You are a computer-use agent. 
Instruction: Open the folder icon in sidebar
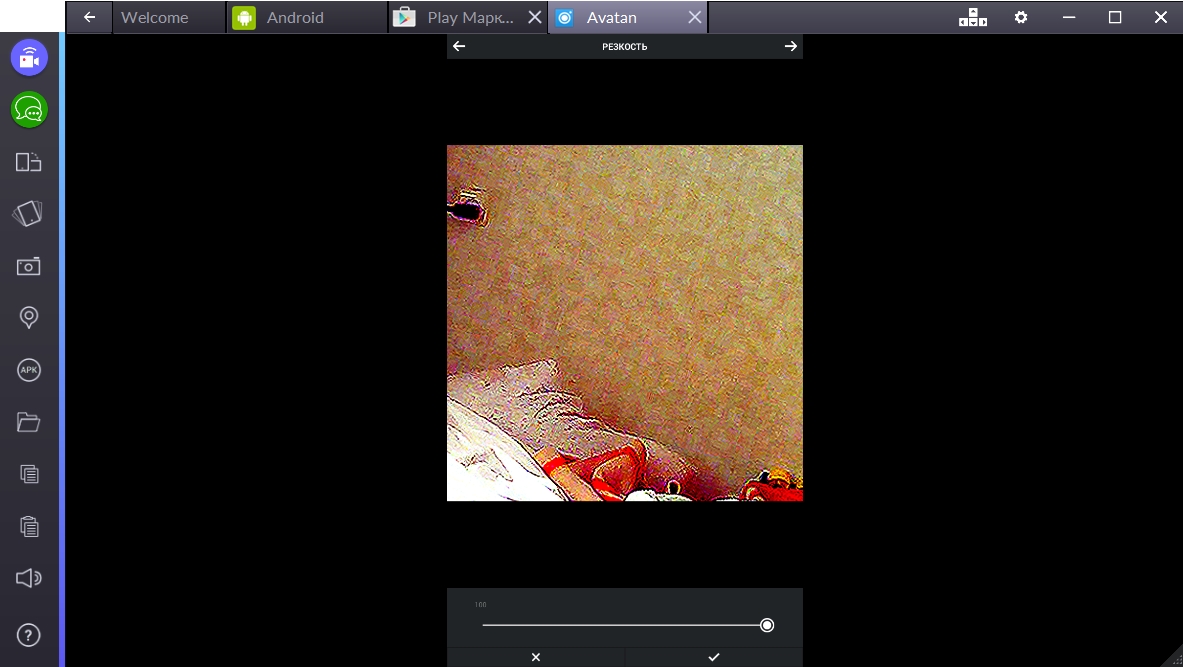coord(29,422)
